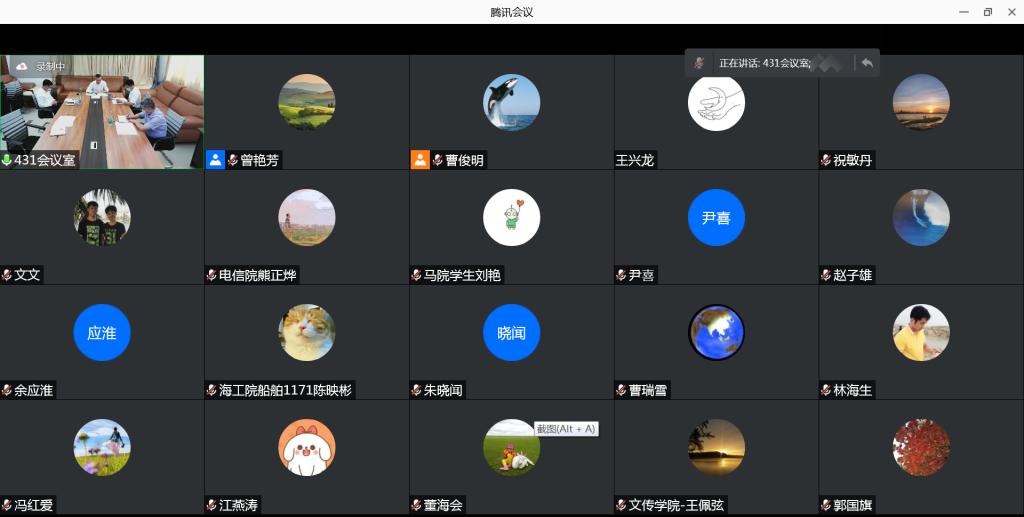Viewport: 1024px width, 517px height.
Task: Click the 马院学生刘艳 name label
Action: pyautogui.click(x=462, y=275)
